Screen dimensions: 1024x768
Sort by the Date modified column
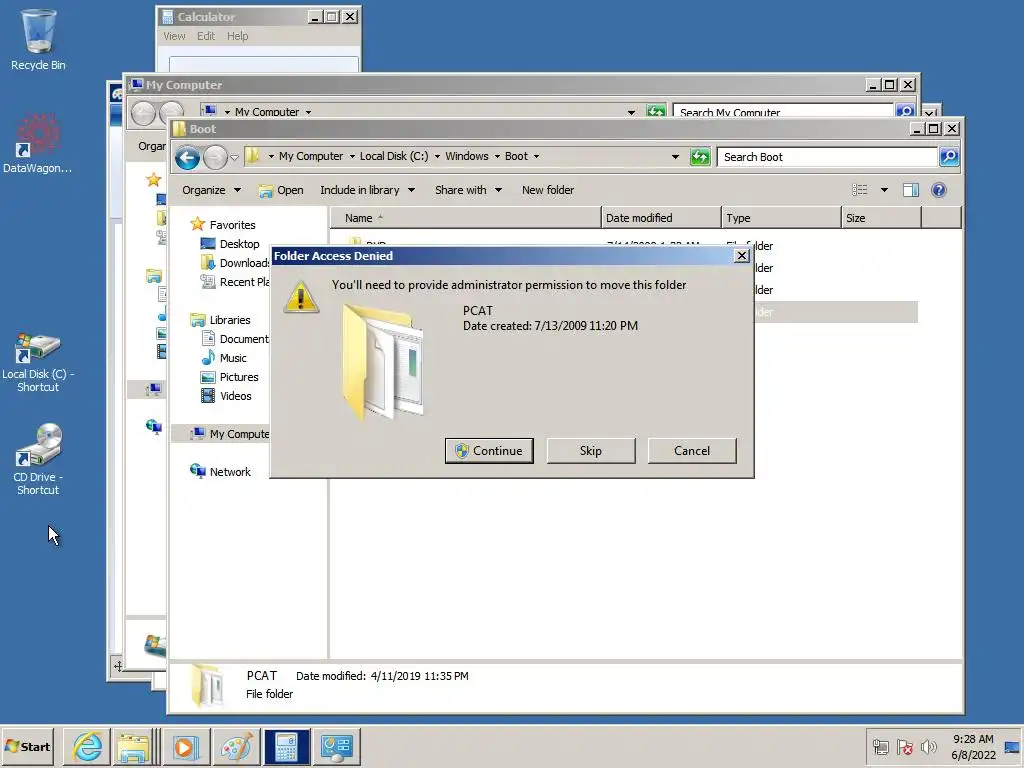(661, 217)
